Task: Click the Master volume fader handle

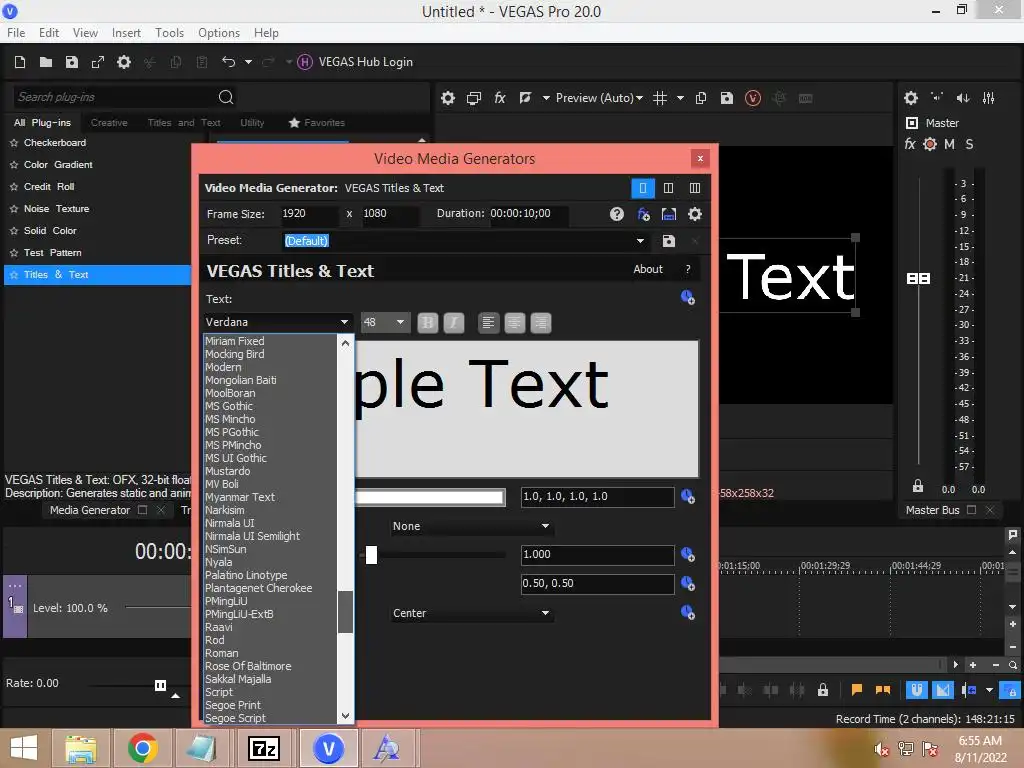Action: 918,279
